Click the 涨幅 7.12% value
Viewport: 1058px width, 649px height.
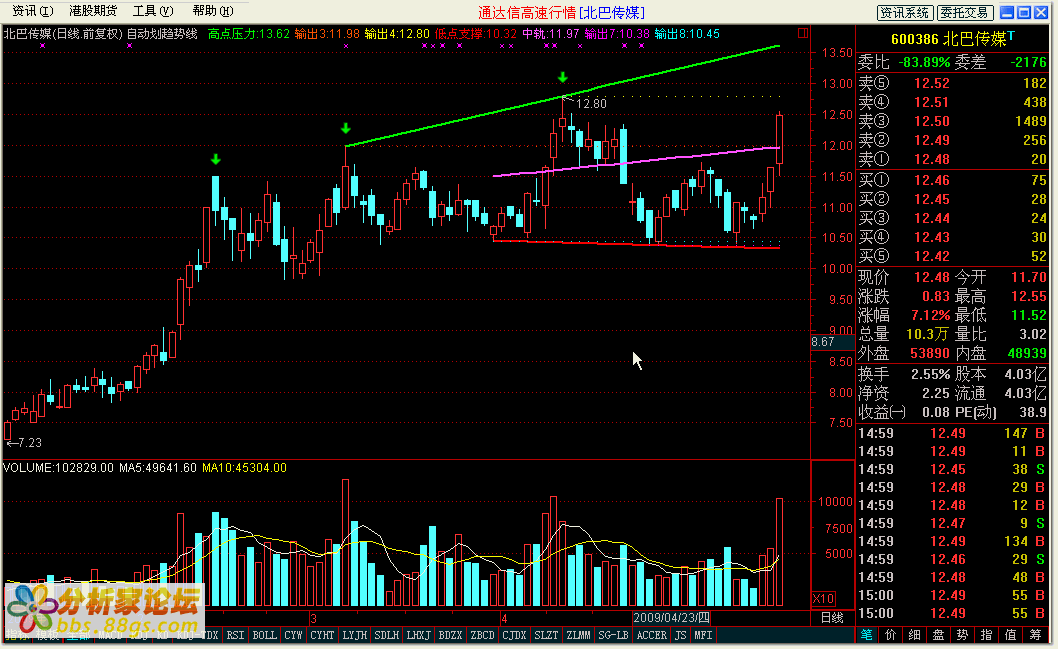coord(930,315)
